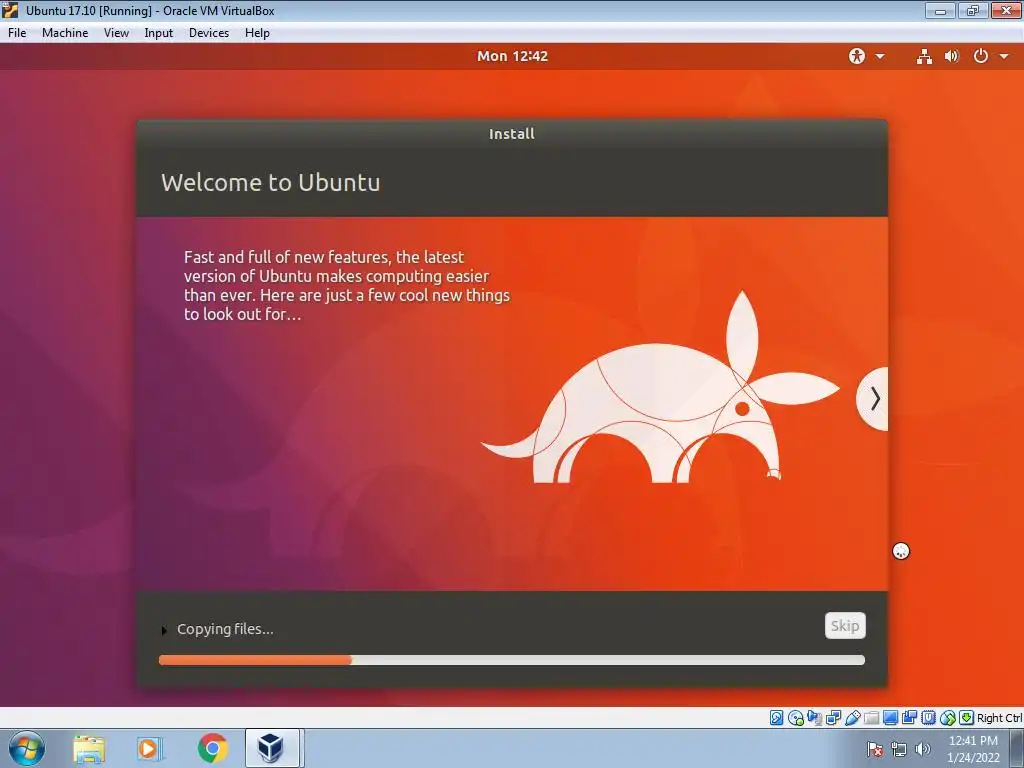This screenshot has width=1024, height=768.
Task: Click the Welcome to Ubuntu heading
Action: pos(270,182)
